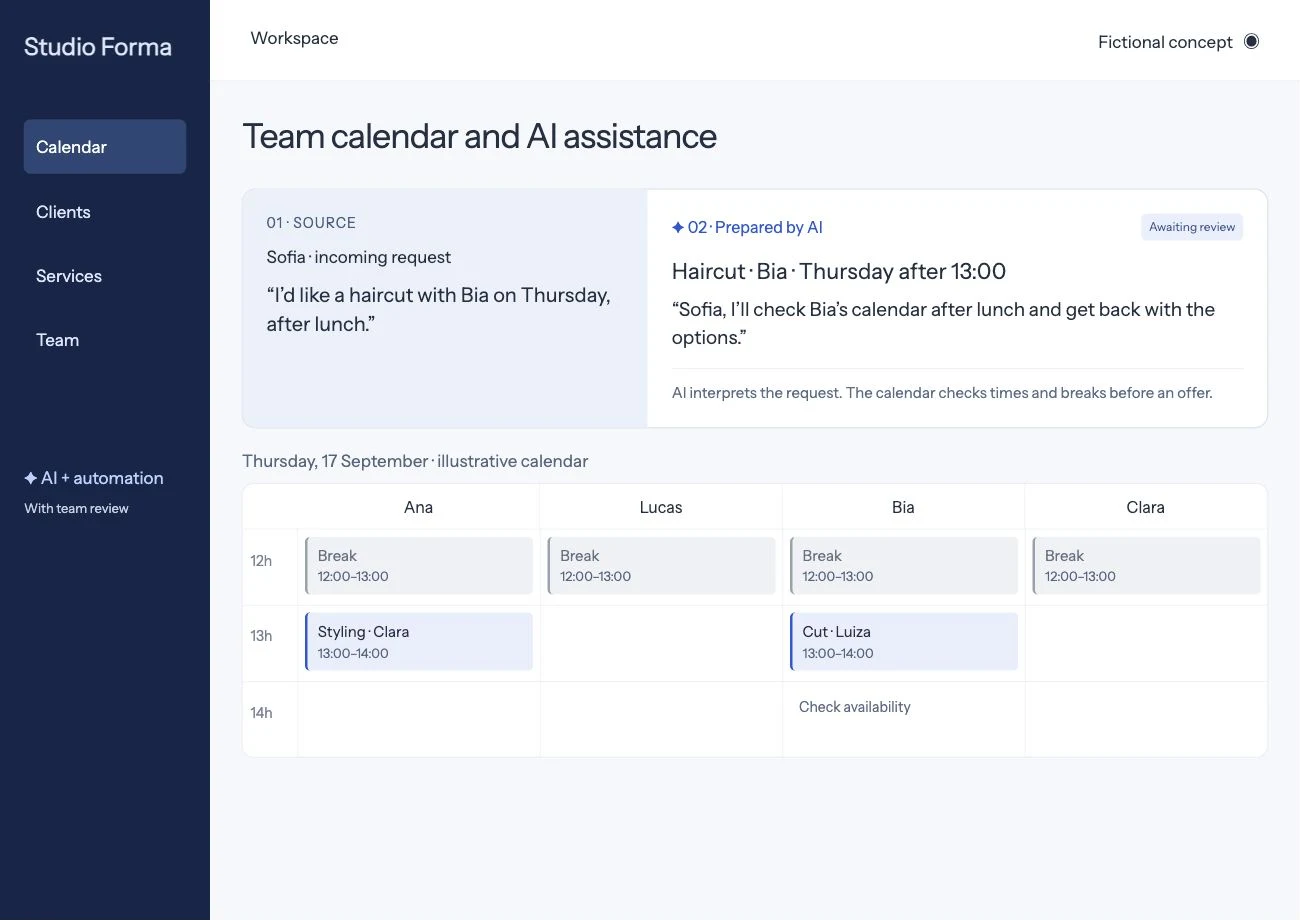Click '02 · Prepared by AI' label

755,228
